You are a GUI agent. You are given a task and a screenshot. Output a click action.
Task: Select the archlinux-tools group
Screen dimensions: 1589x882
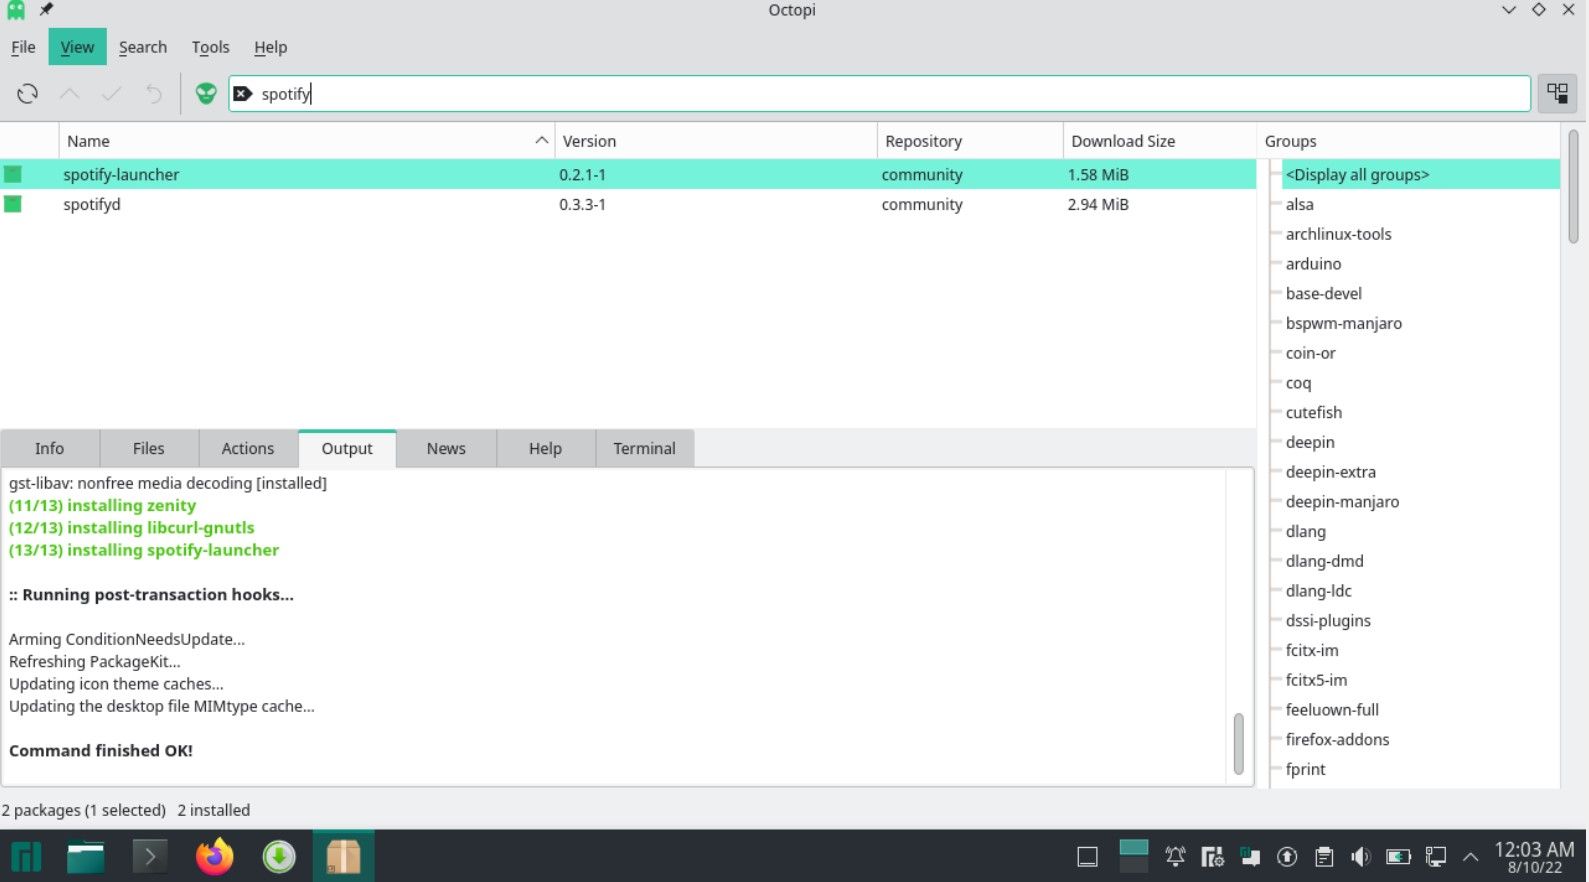(1339, 234)
